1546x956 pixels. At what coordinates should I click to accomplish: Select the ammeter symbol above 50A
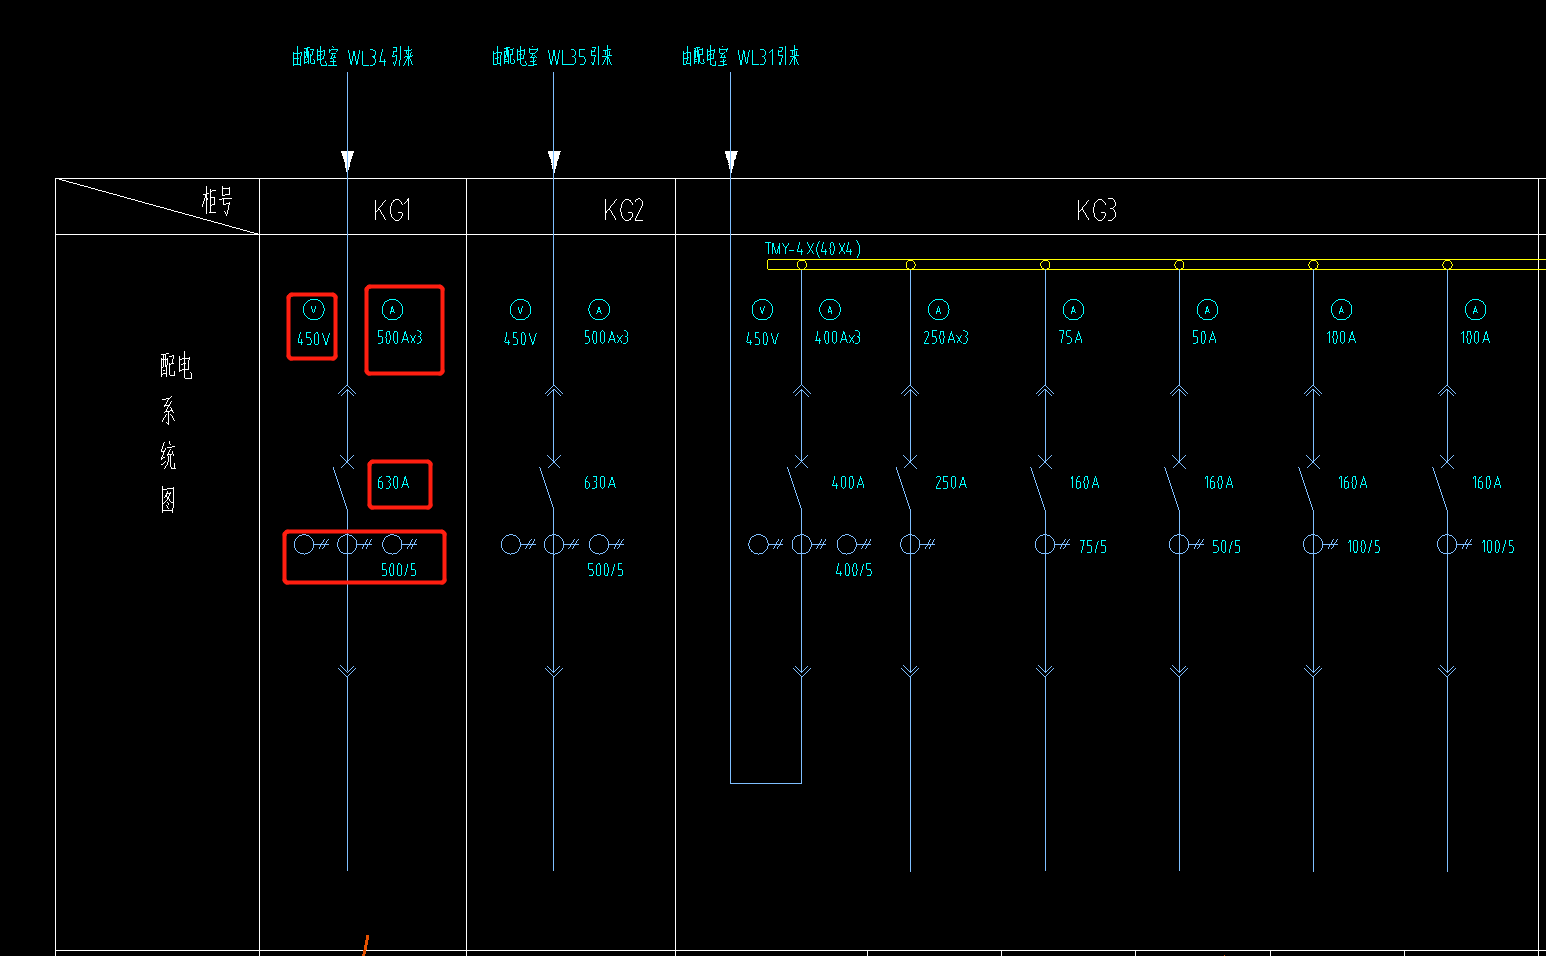tap(1207, 310)
